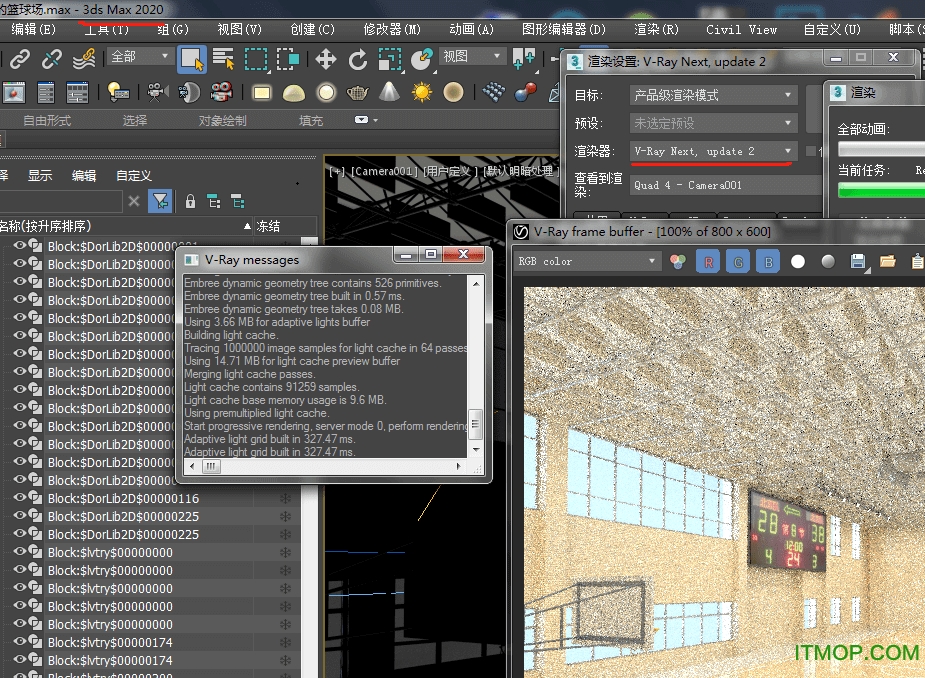Click the V-Ray IES cone light icon
The width and height of the screenshot is (925, 678).
click(389, 92)
